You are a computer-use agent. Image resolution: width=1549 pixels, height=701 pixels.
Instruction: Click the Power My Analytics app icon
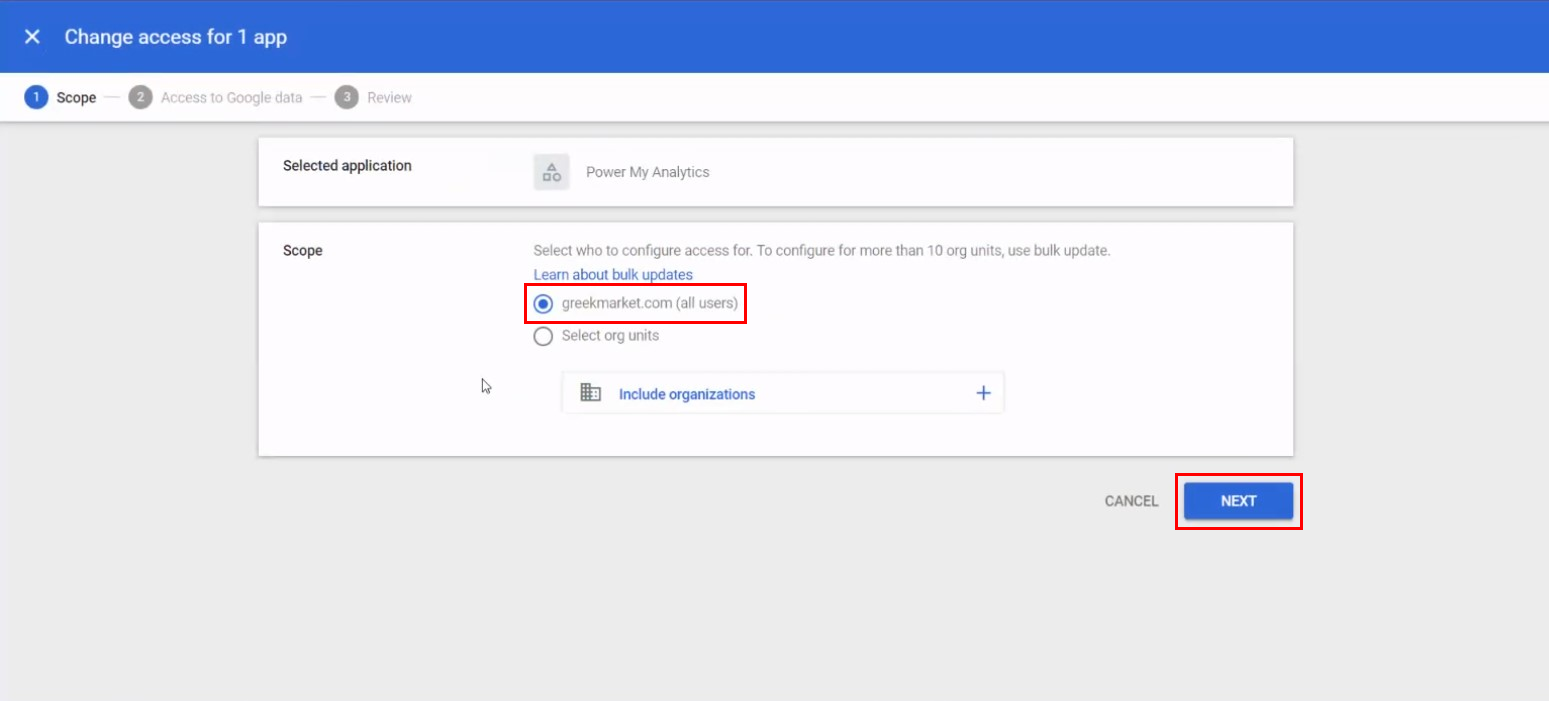[x=551, y=172]
